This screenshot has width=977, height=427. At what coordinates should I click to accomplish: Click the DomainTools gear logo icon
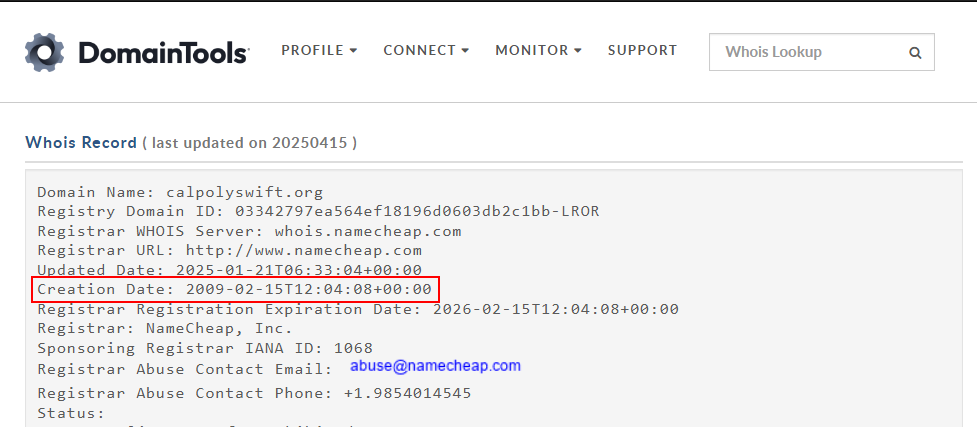[44, 52]
